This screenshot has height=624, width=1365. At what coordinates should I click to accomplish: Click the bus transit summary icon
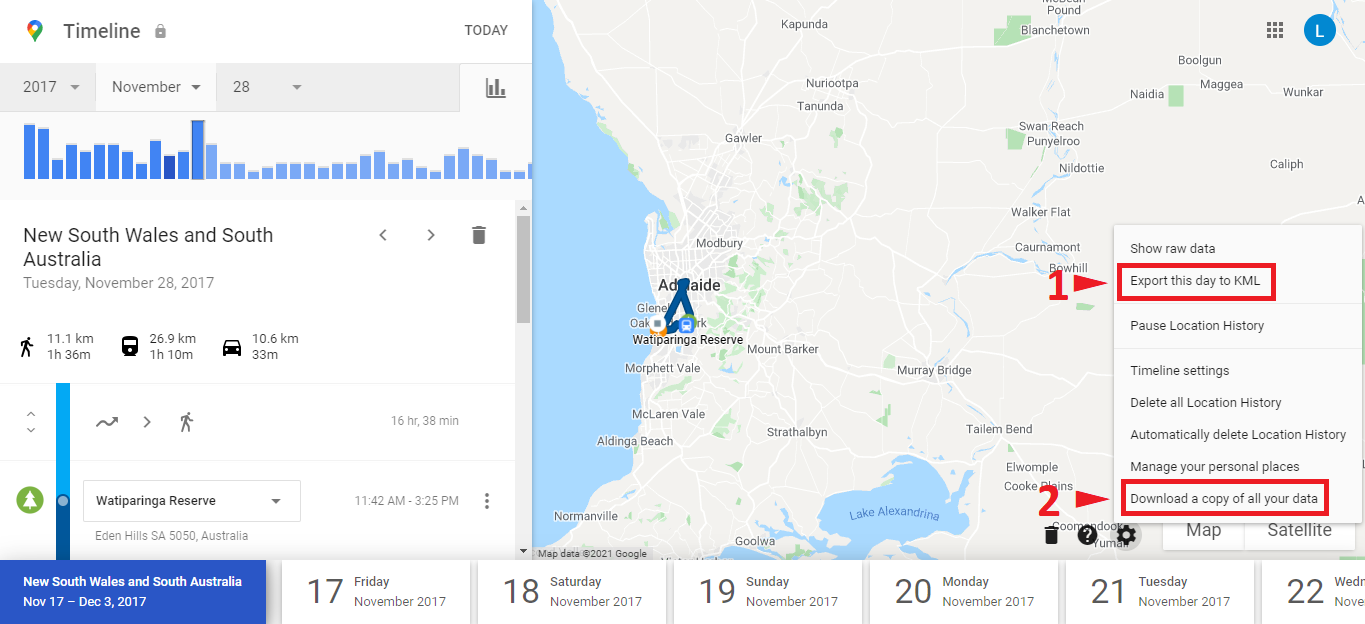pos(130,347)
